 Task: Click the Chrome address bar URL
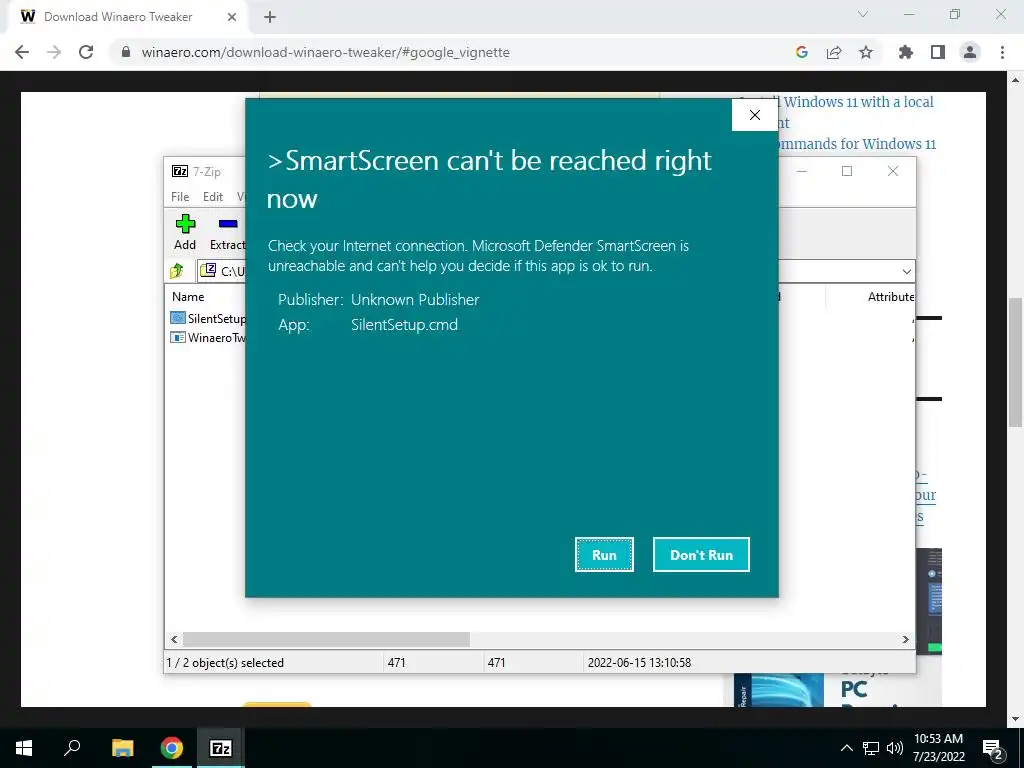[x=325, y=52]
